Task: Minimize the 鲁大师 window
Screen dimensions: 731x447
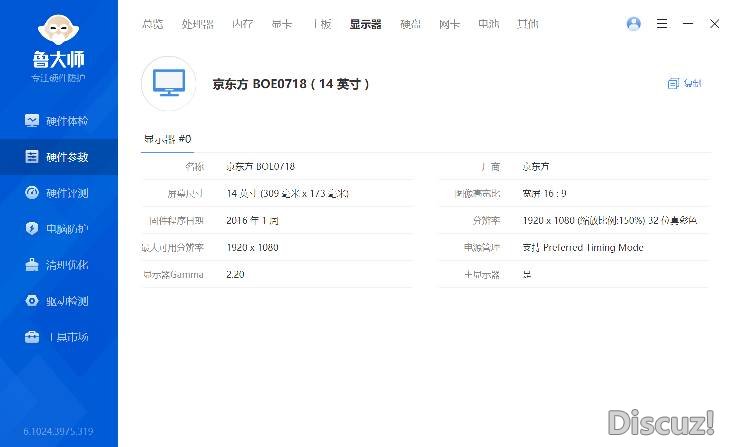Action: tap(688, 24)
